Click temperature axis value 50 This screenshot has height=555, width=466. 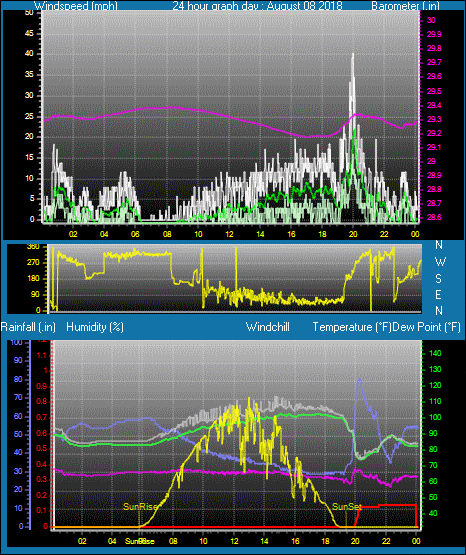pos(433,497)
